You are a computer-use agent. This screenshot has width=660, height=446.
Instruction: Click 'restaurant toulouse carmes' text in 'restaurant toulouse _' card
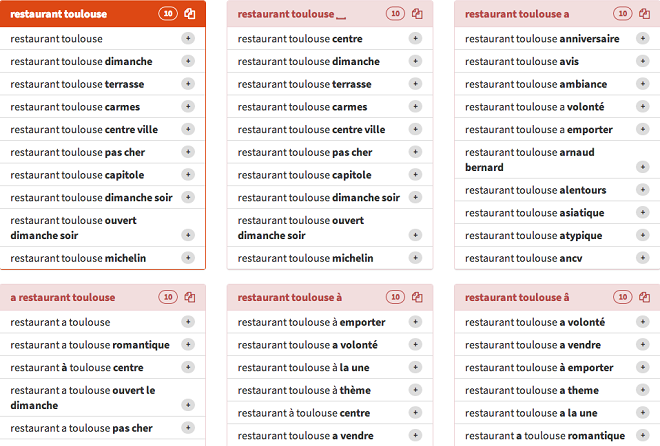click(x=302, y=107)
